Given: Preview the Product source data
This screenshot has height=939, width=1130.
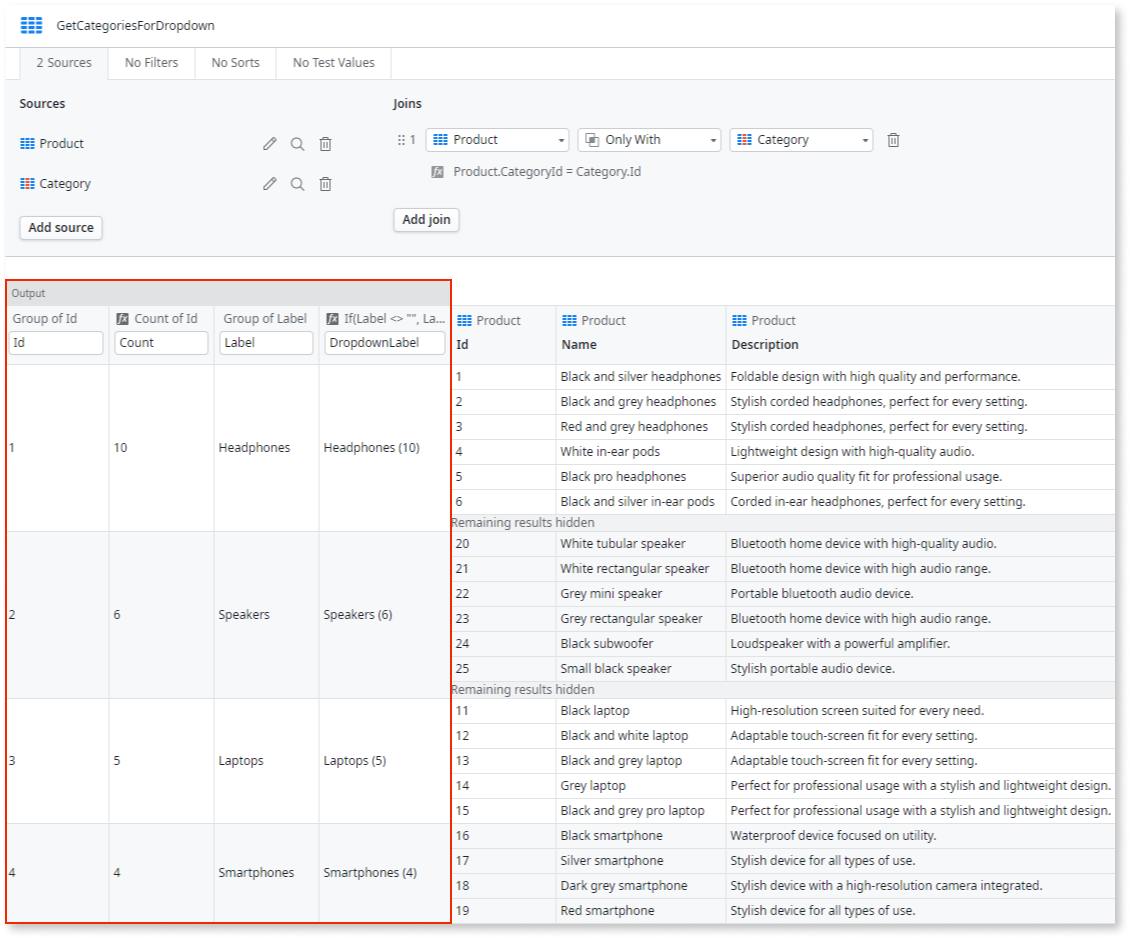Looking at the screenshot, I should (x=297, y=143).
